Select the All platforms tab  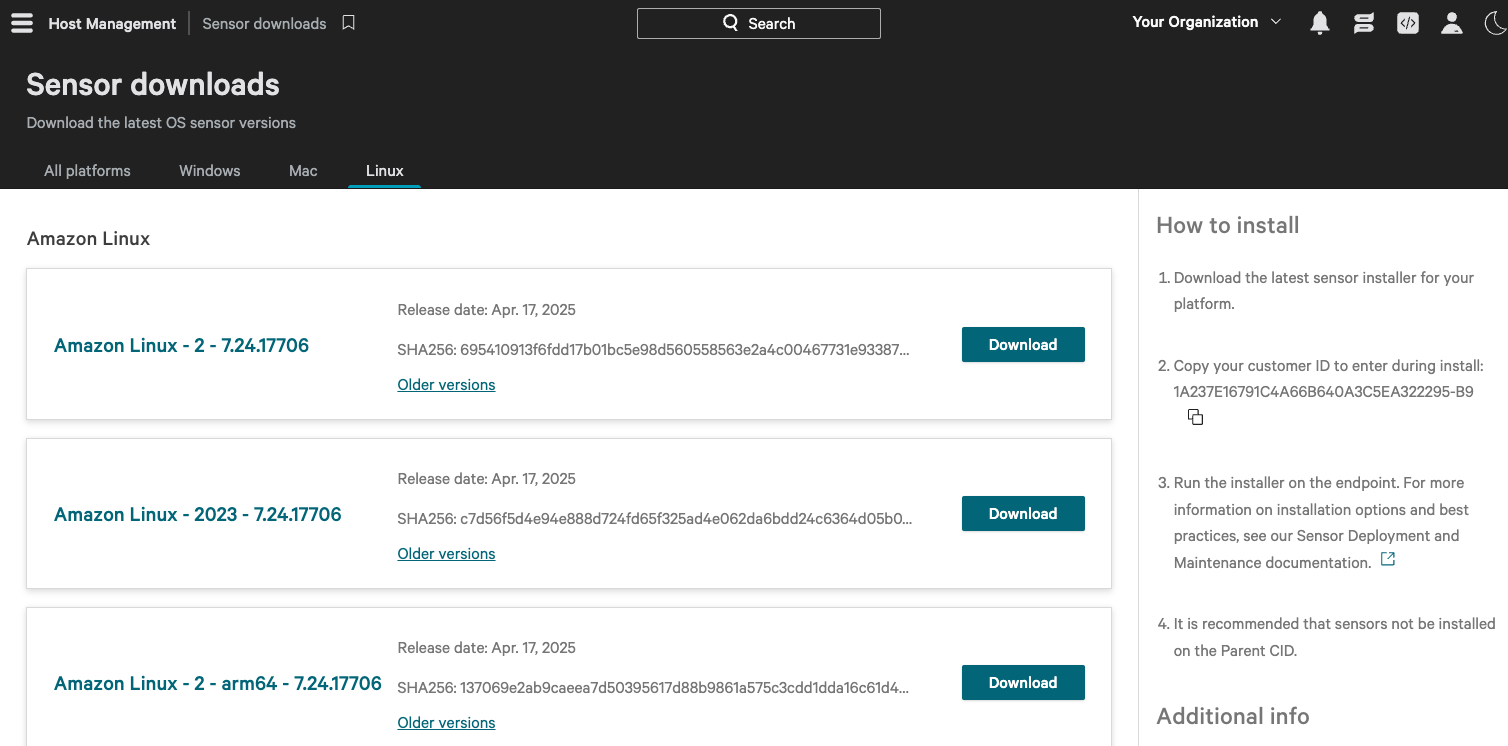[x=87, y=171]
